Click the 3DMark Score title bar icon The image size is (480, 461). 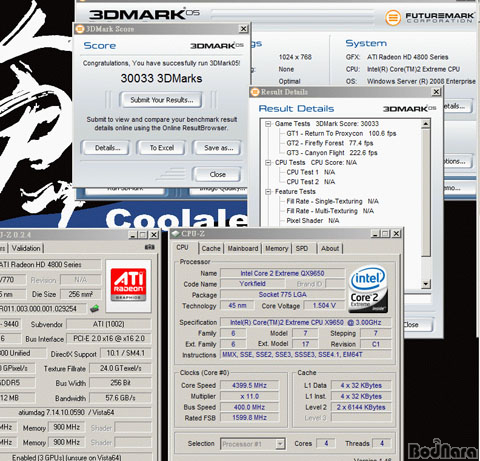click(80, 29)
